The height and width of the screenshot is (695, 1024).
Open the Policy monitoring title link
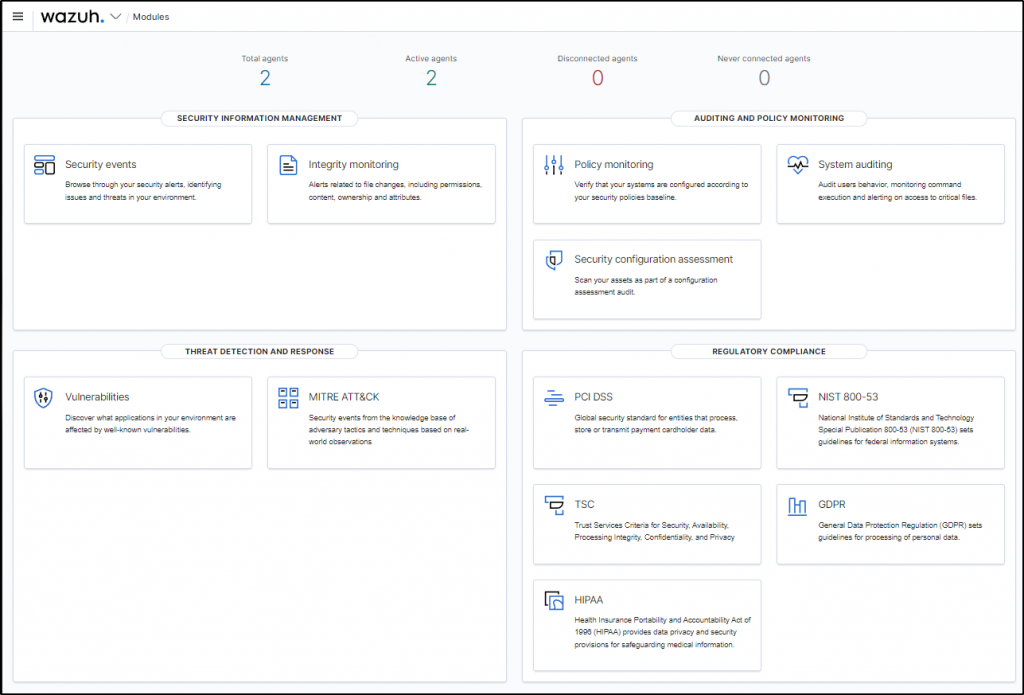click(614, 165)
